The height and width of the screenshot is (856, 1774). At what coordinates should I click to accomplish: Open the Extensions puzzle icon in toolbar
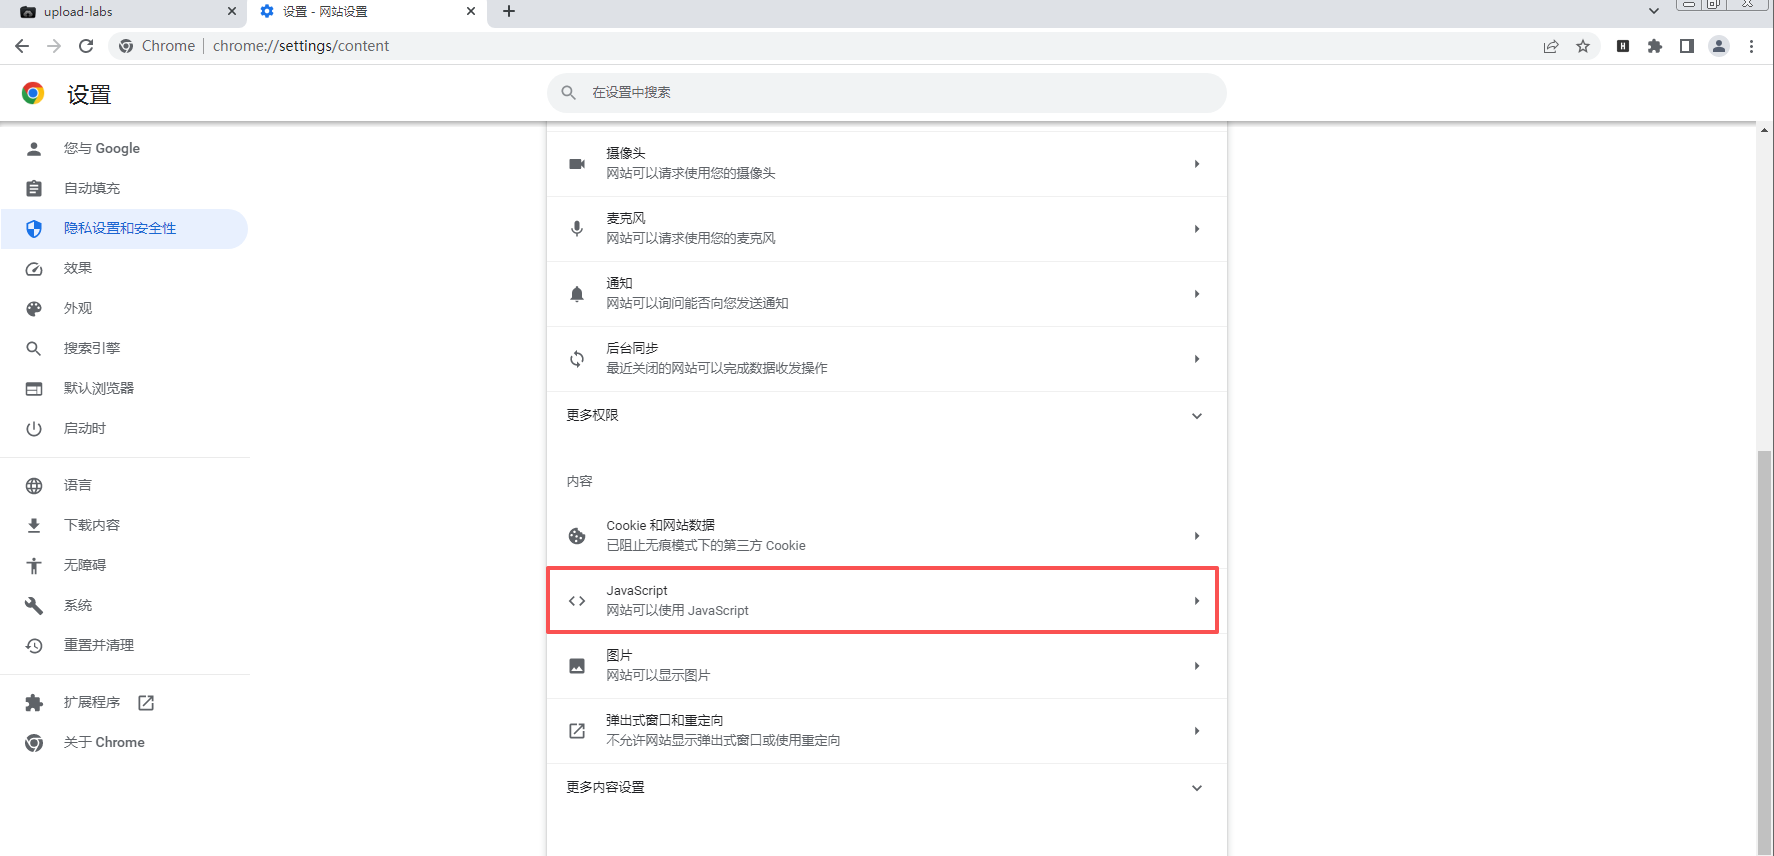[1655, 46]
